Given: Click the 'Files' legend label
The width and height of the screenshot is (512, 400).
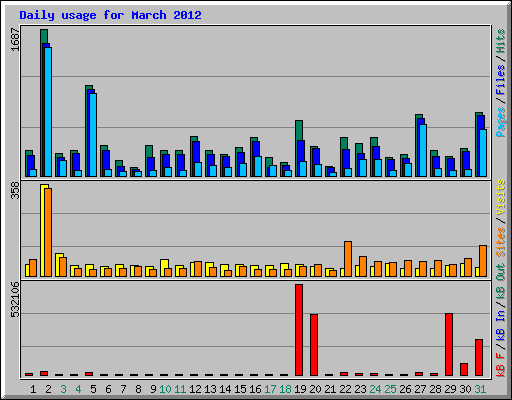Looking at the screenshot, I should pos(501,80).
